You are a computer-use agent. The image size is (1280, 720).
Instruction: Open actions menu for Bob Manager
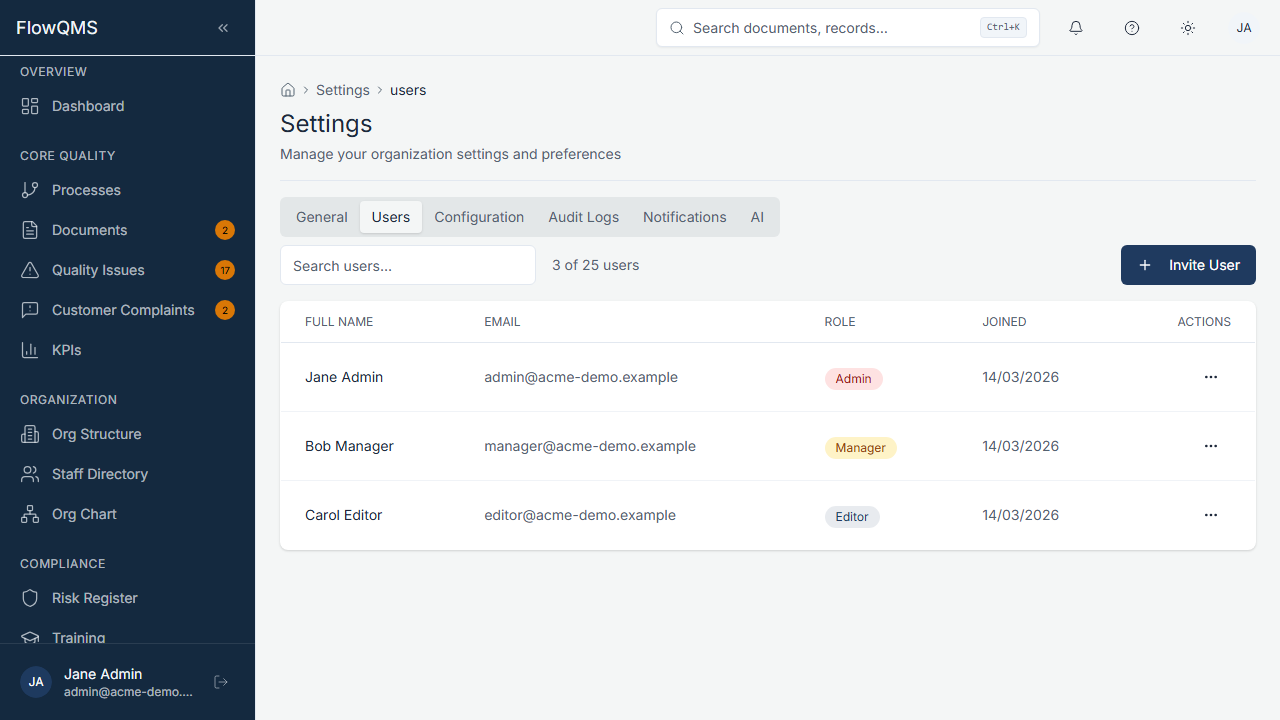pyautogui.click(x=1211, y=446)
